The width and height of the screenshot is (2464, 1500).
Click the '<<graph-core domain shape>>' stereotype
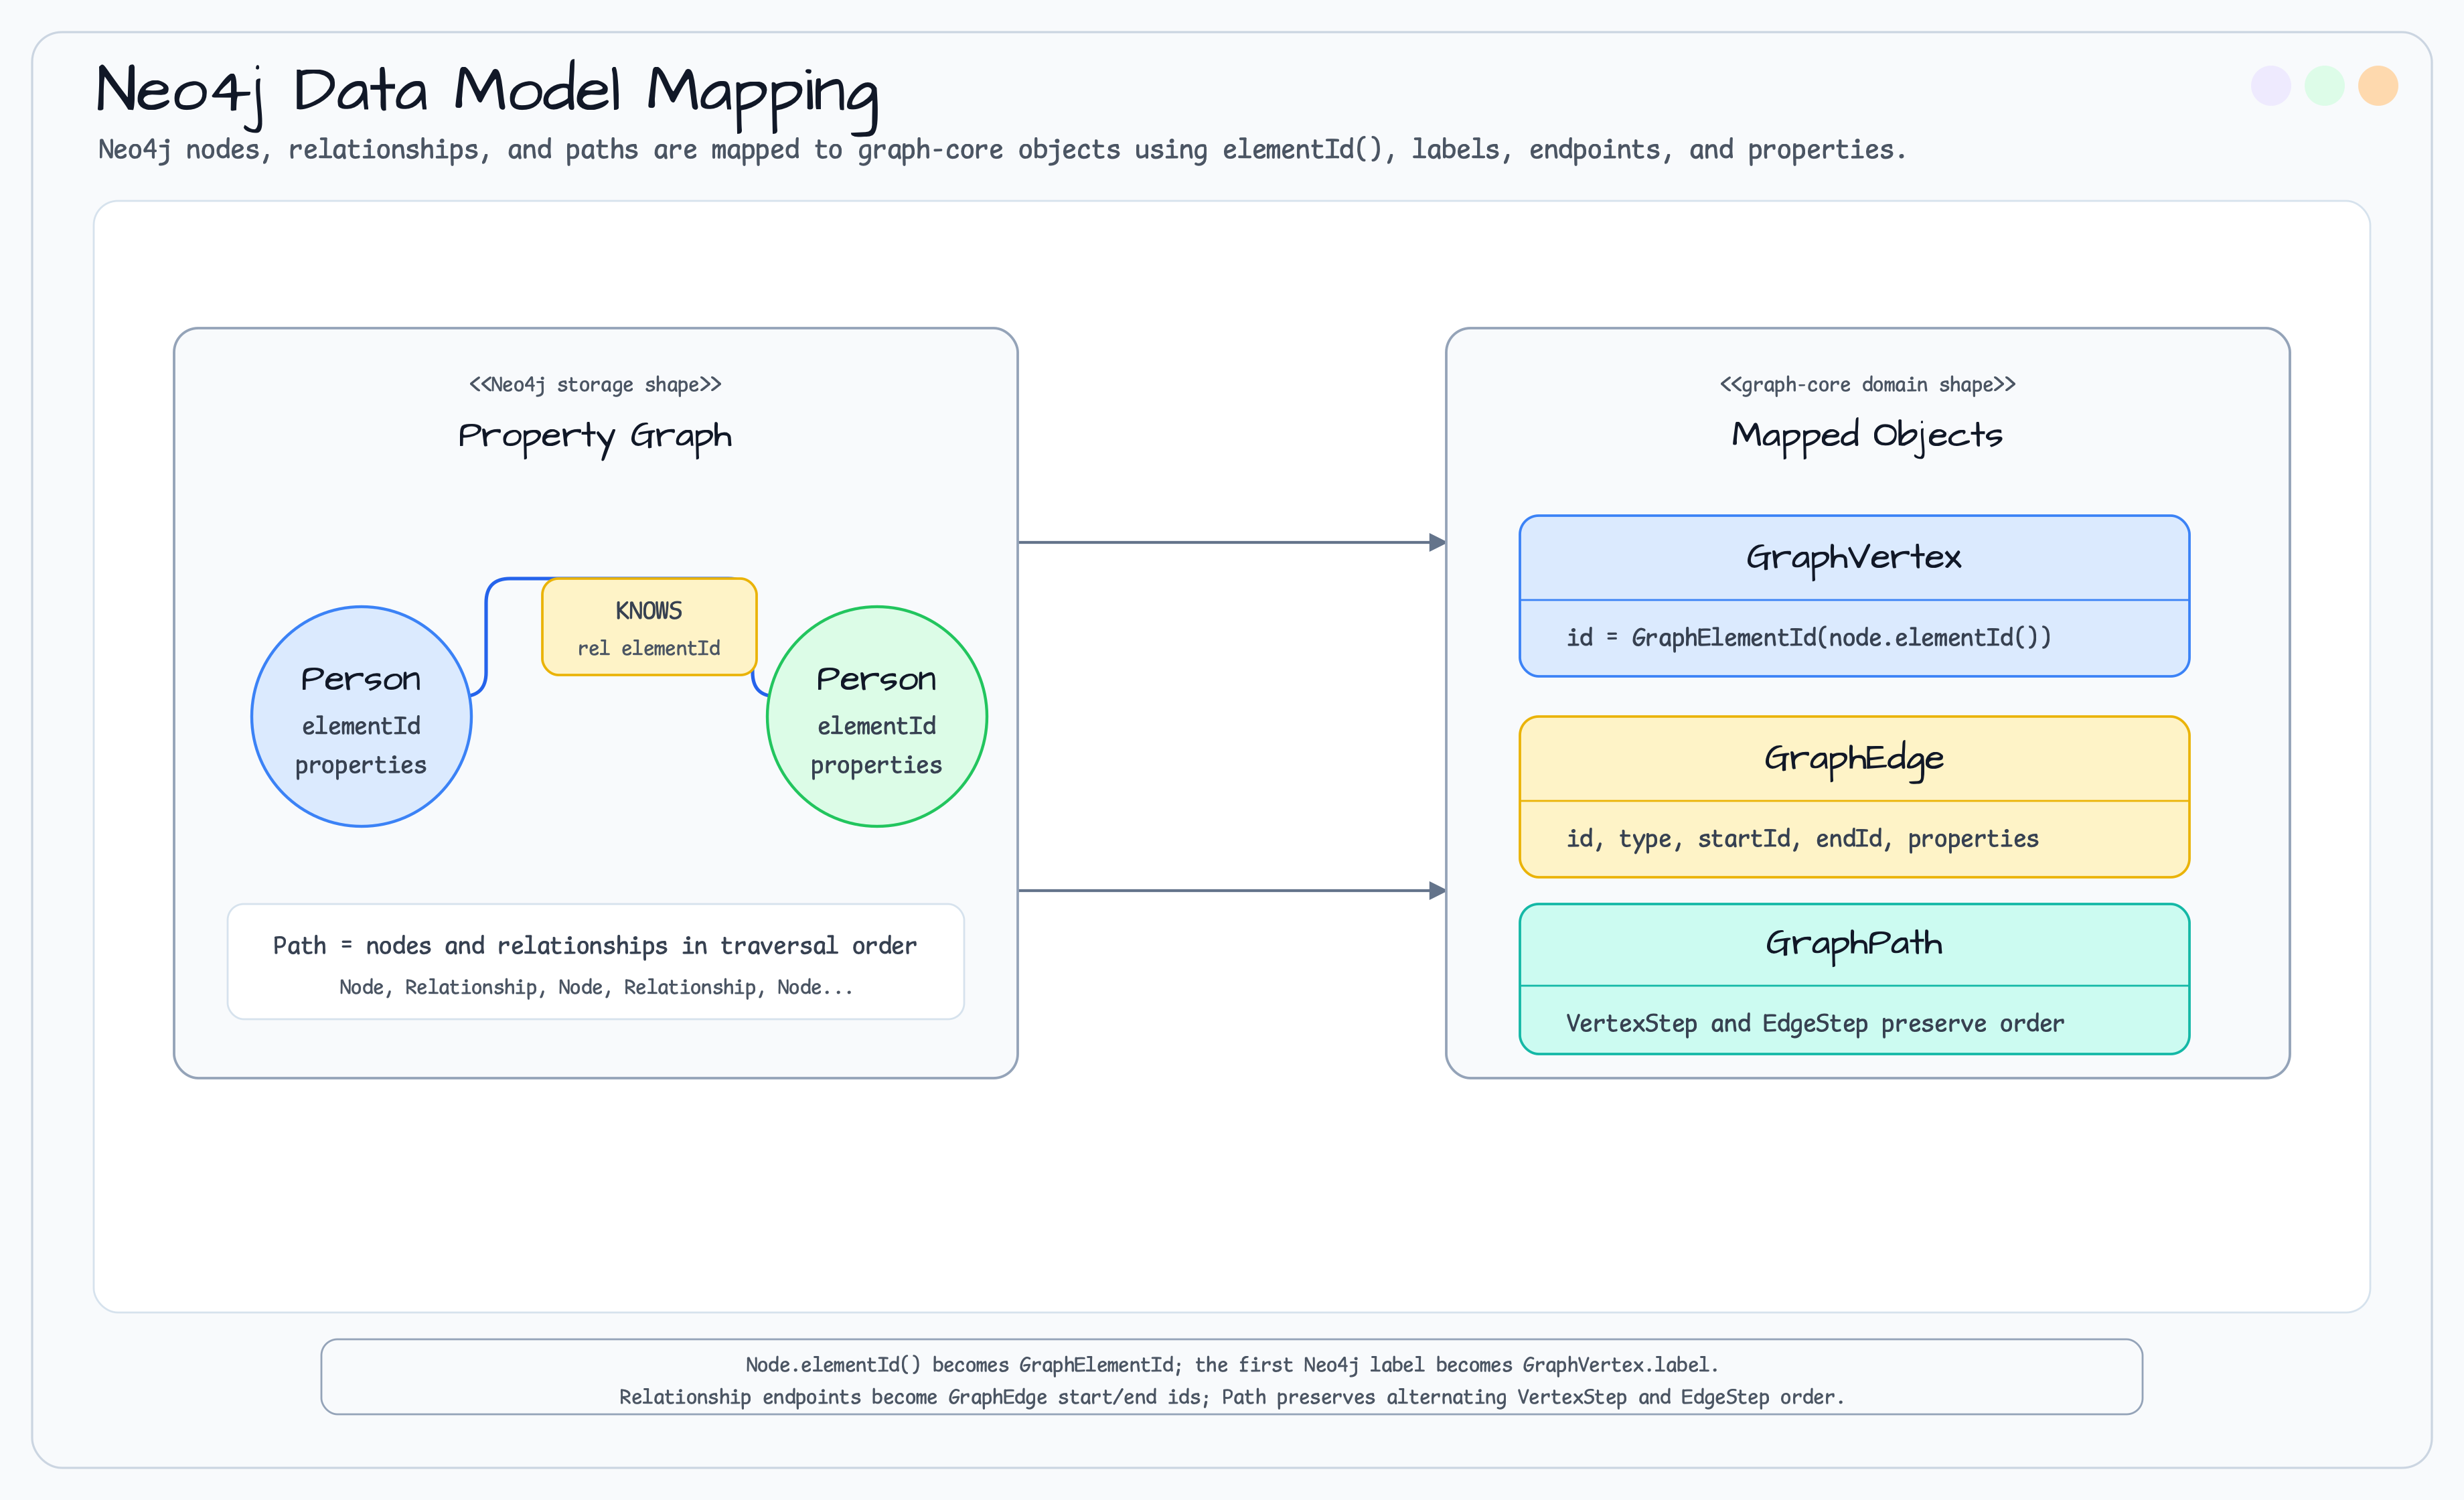[1867, 385]
